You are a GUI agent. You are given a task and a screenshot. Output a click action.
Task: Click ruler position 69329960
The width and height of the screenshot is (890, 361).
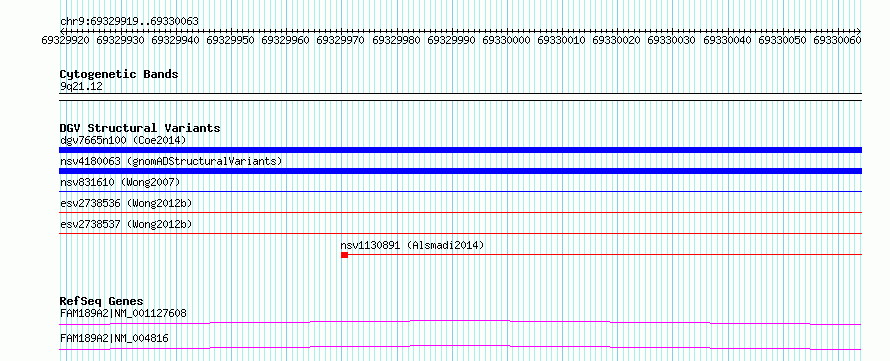(287, 40)
